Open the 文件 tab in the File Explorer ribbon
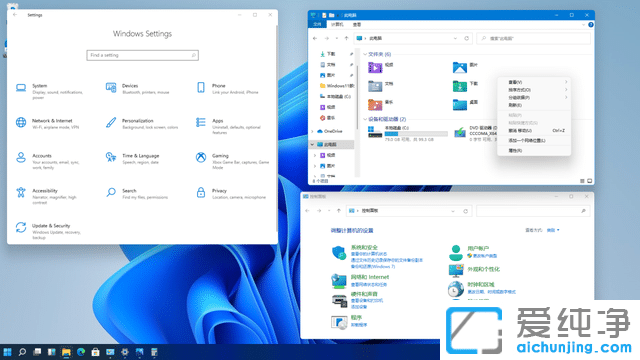Screen dimensions: 640x360 click(317, 24)
